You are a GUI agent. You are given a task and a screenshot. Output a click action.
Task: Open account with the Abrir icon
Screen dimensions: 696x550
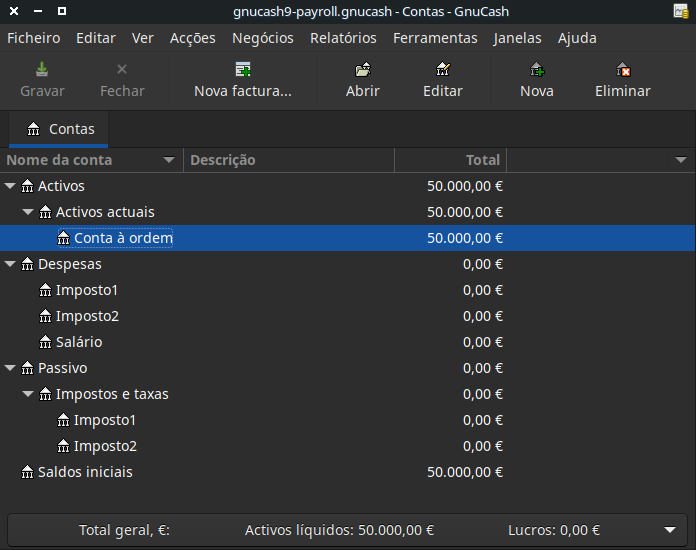(x=362, y=70)
